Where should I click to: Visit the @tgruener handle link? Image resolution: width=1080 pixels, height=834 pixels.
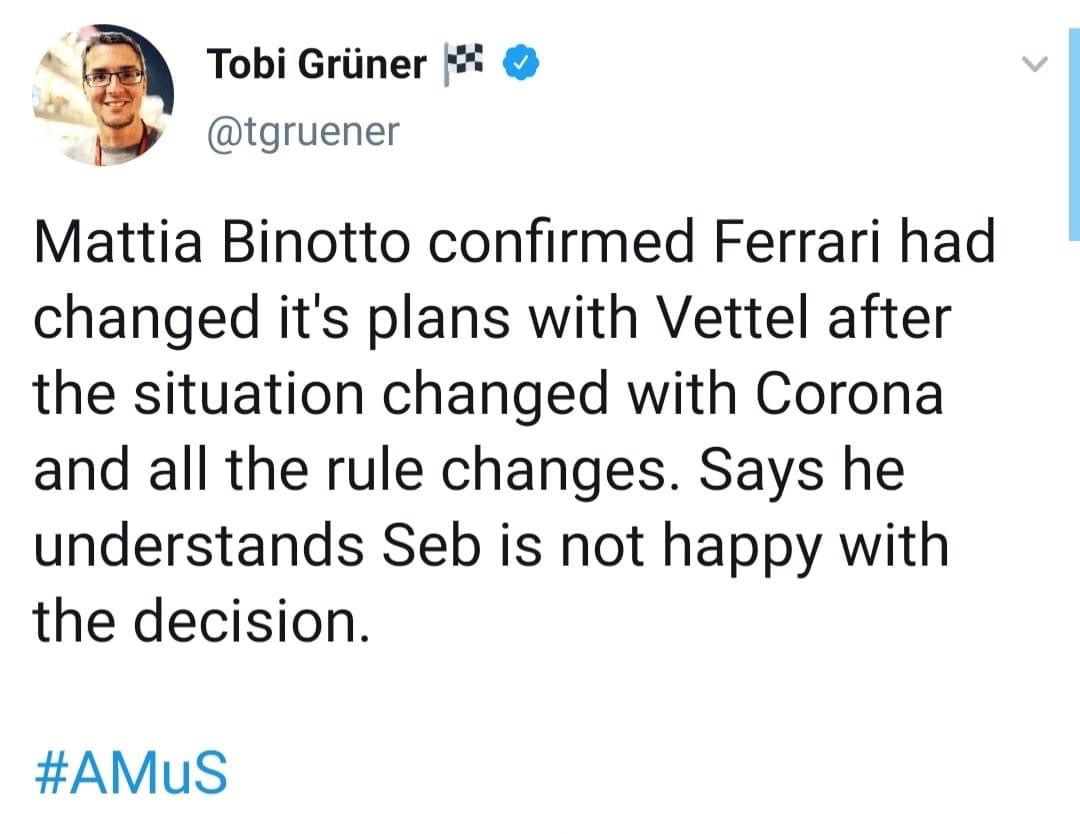[303, 132]
